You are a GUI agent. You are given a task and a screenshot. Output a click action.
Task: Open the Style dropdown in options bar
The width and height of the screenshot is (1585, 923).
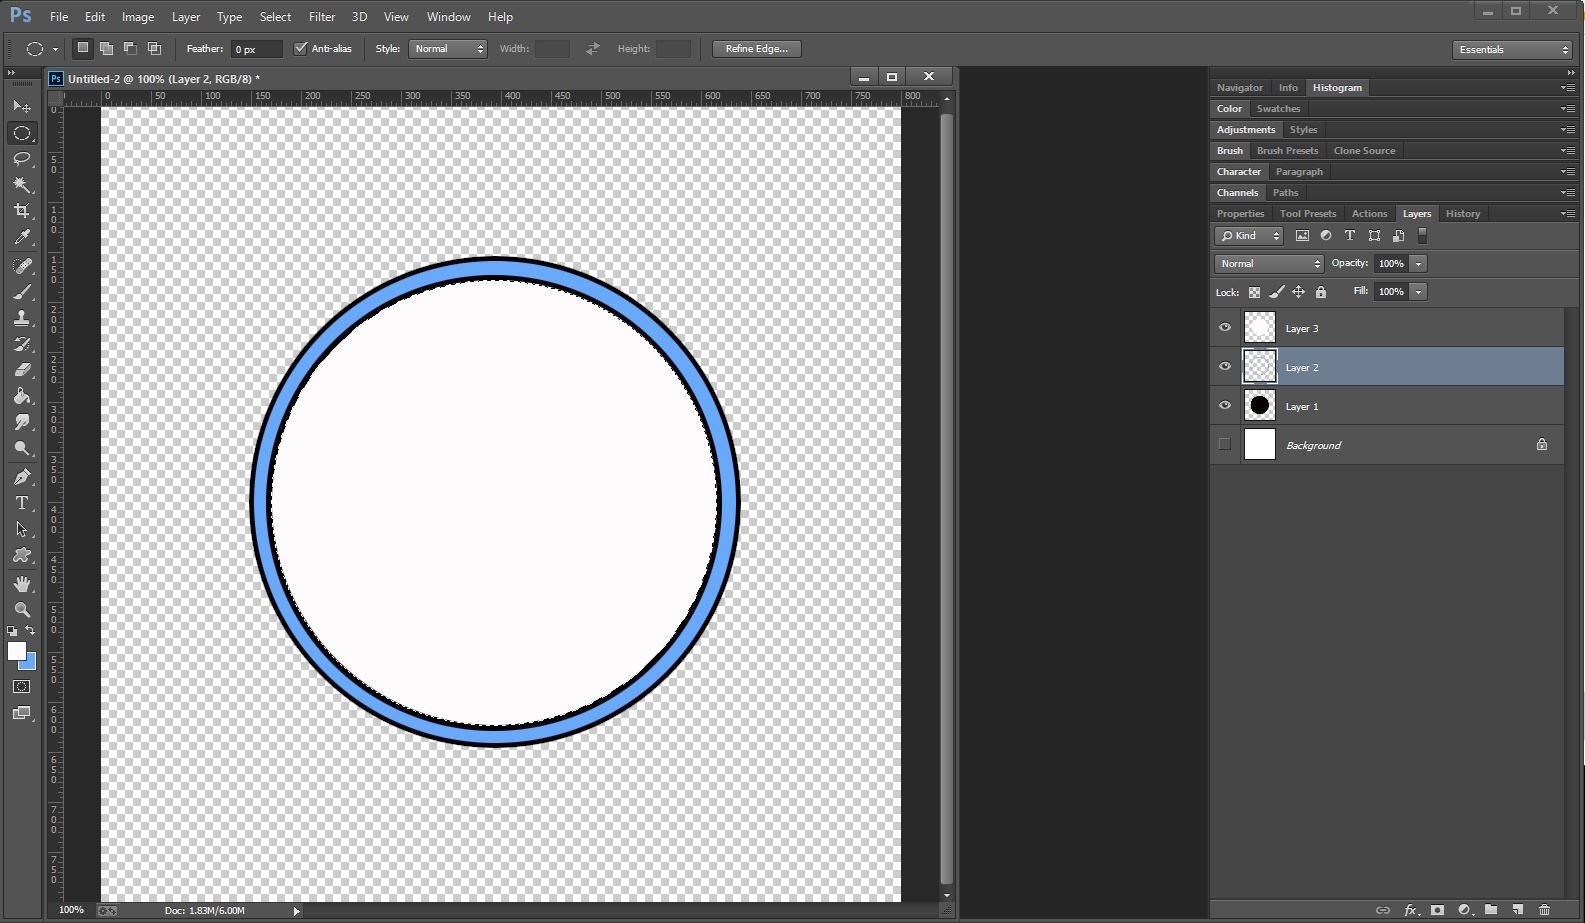(447, 49)
